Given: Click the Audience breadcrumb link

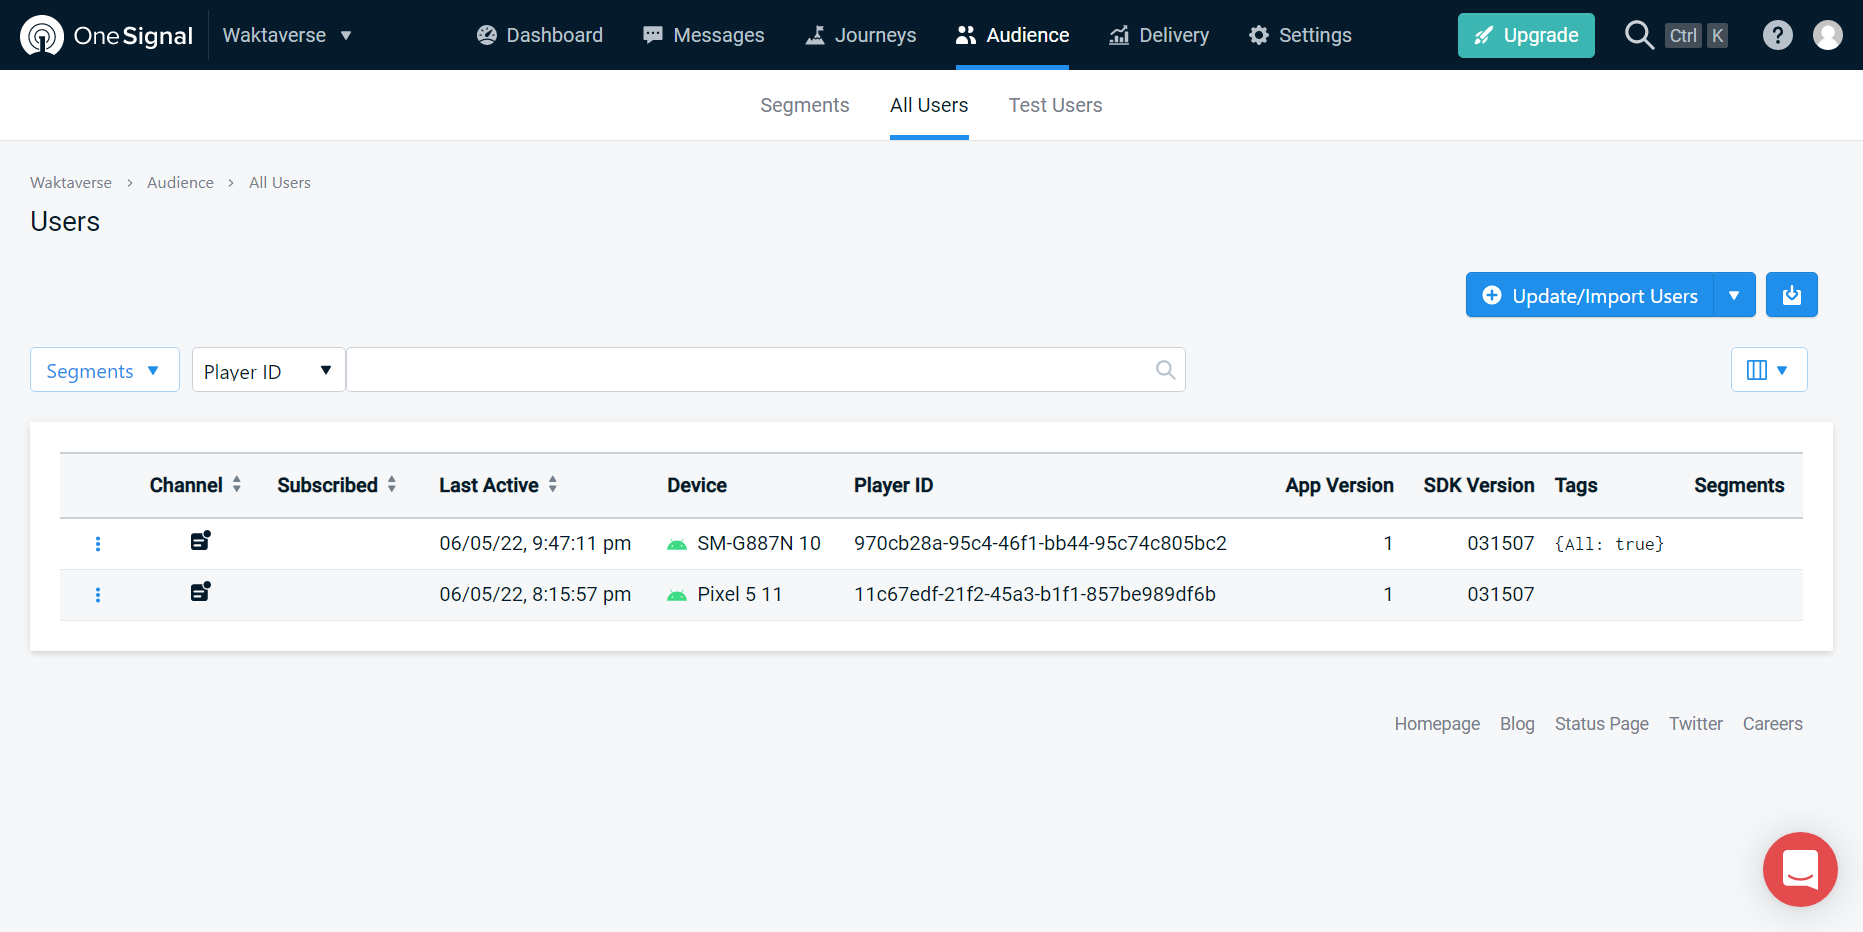Looking at the screenshot, I should tap(180, 182).
